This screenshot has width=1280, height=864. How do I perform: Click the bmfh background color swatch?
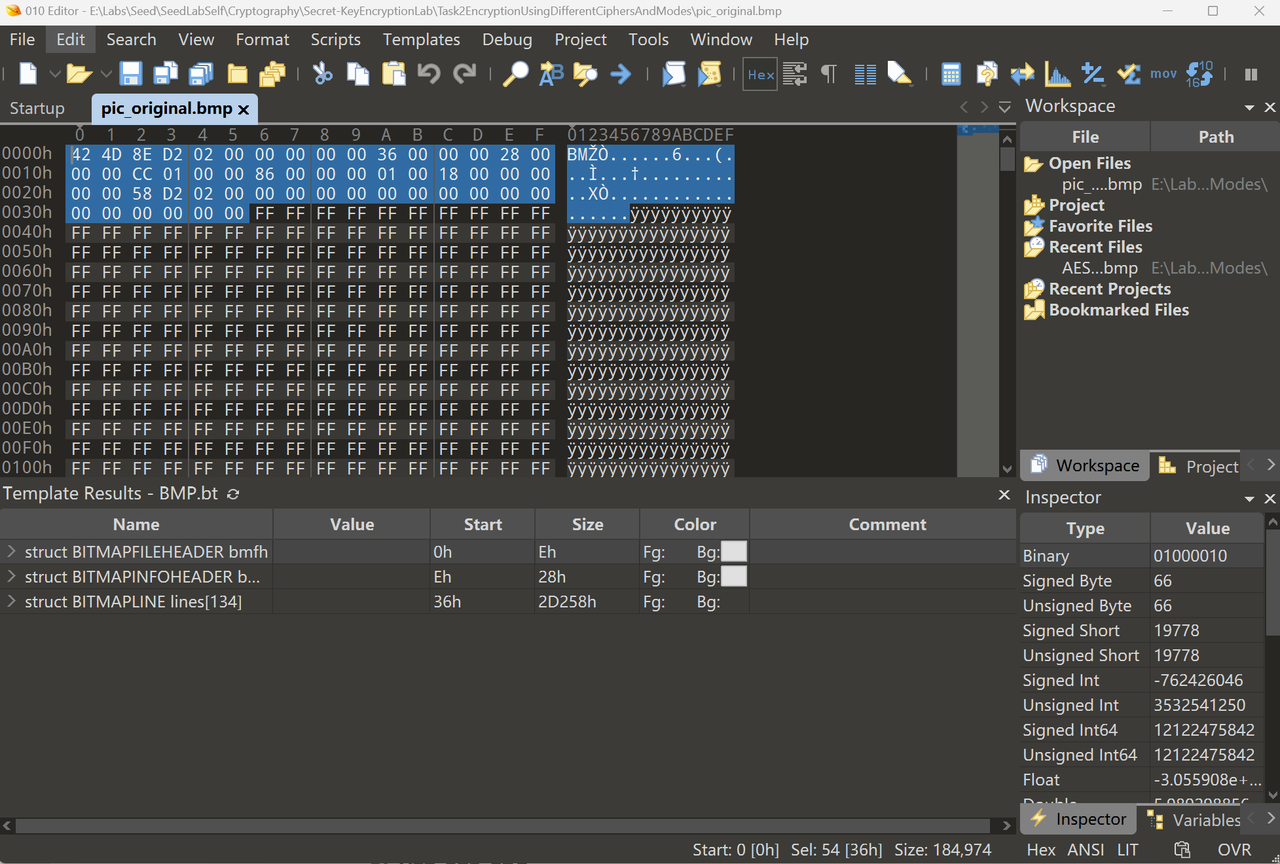(734, 552)
